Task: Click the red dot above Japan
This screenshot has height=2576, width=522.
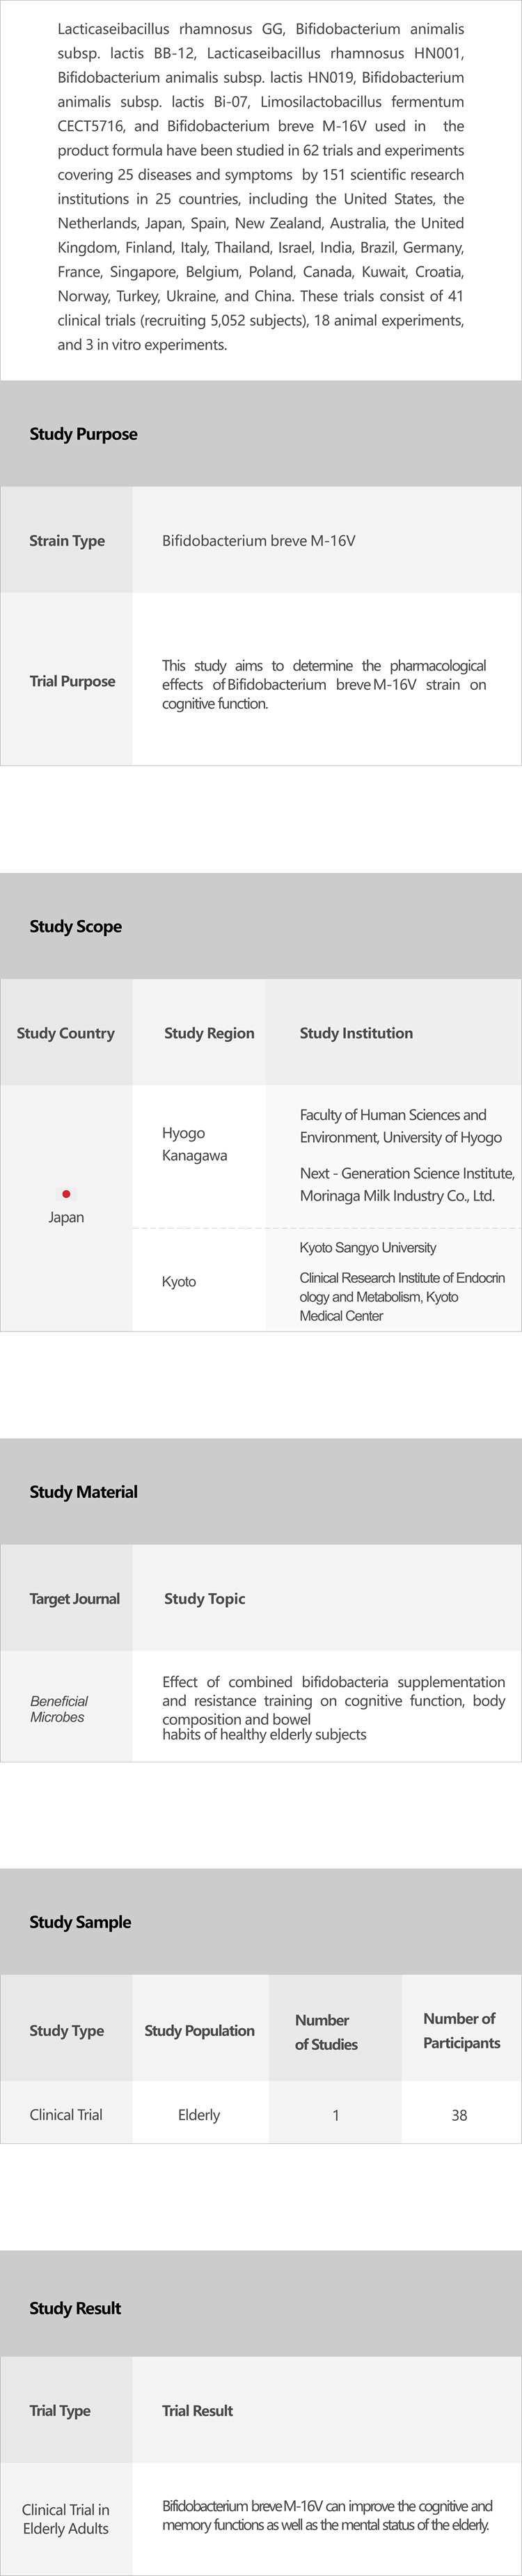Action: coord(66,1193)
